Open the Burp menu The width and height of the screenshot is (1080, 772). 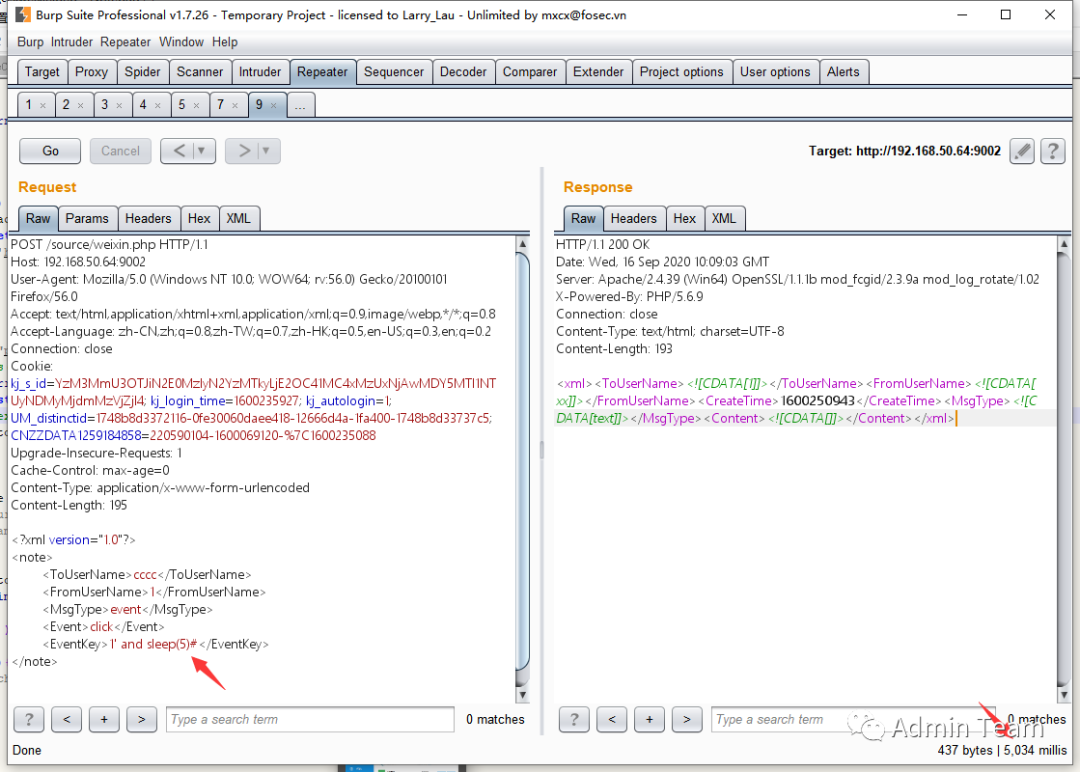(30, 42)
